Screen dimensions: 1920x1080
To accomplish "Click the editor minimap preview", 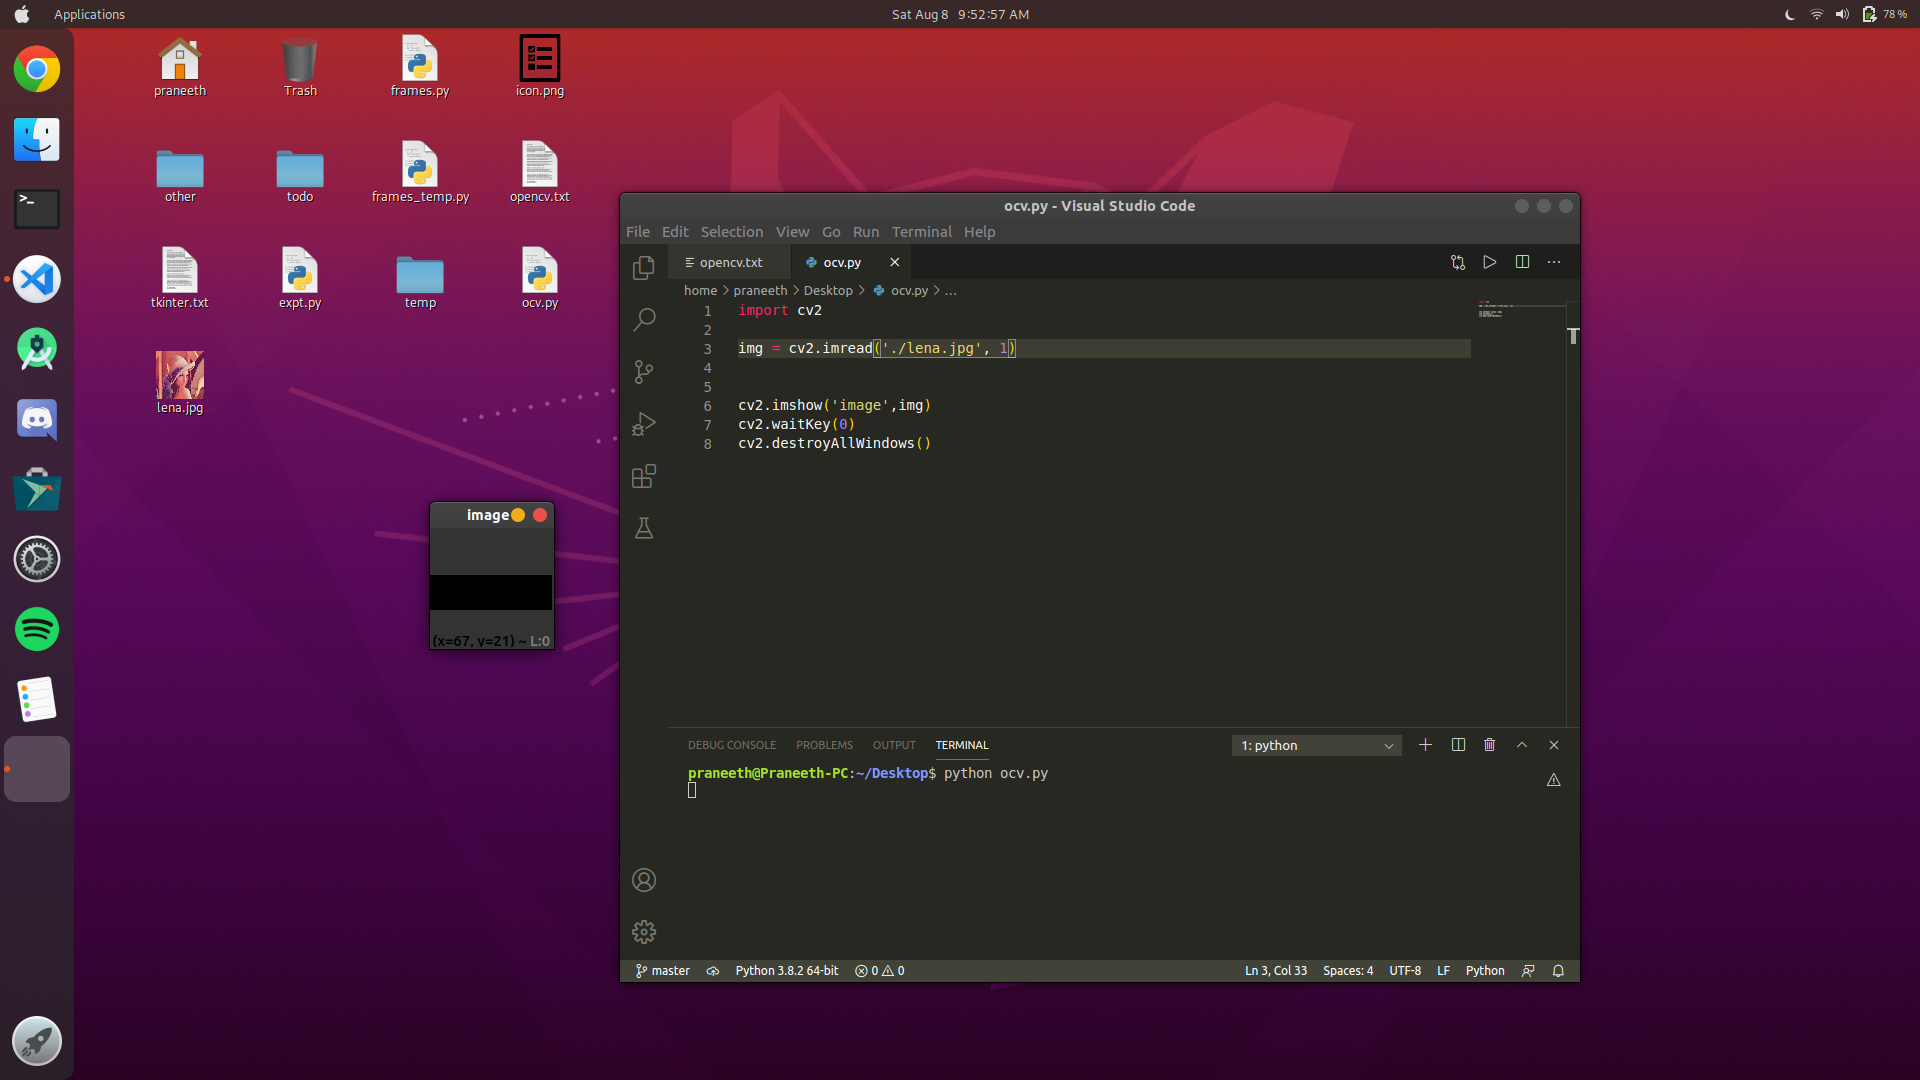I will click(1494, 310).
